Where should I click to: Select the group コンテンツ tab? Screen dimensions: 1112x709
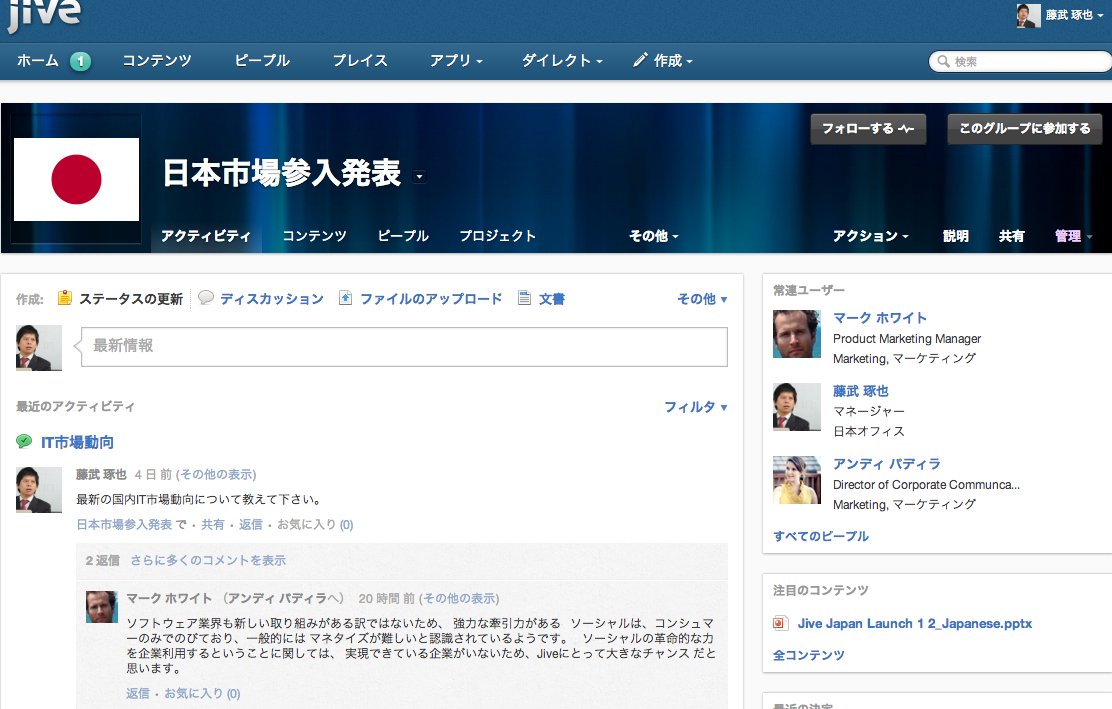pos(314,236)
